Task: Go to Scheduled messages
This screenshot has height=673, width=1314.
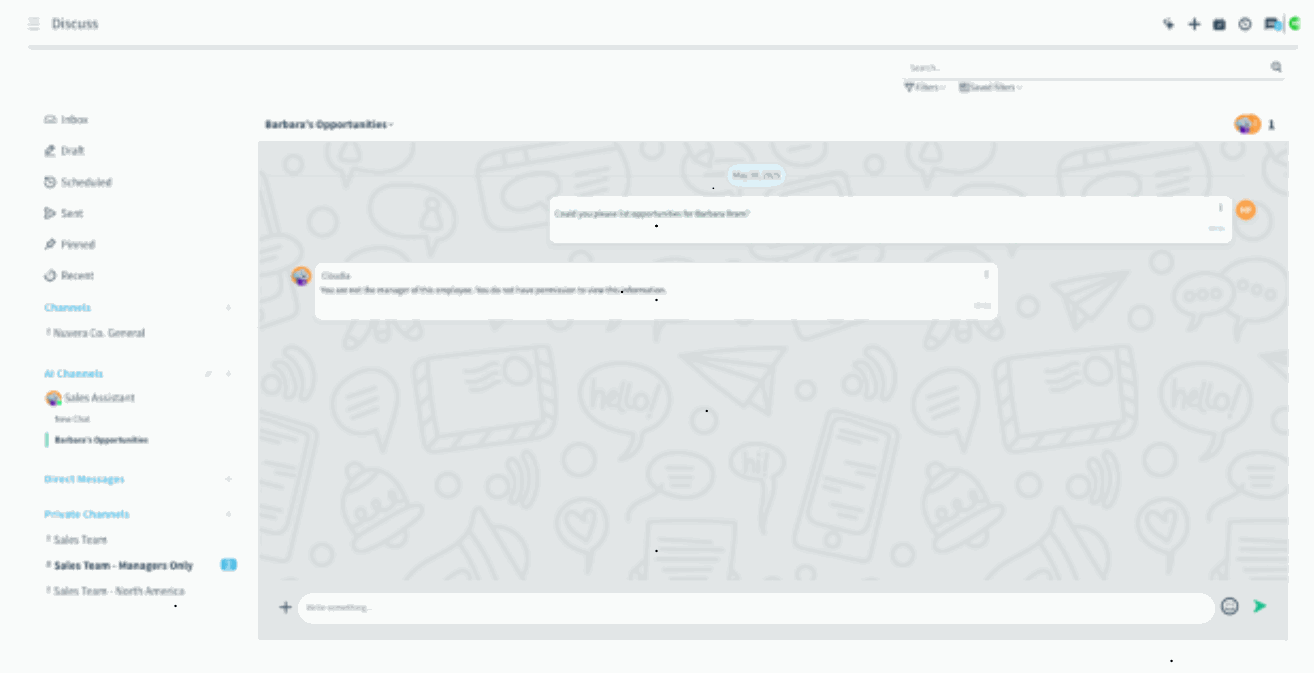Action: coord(85,183)
